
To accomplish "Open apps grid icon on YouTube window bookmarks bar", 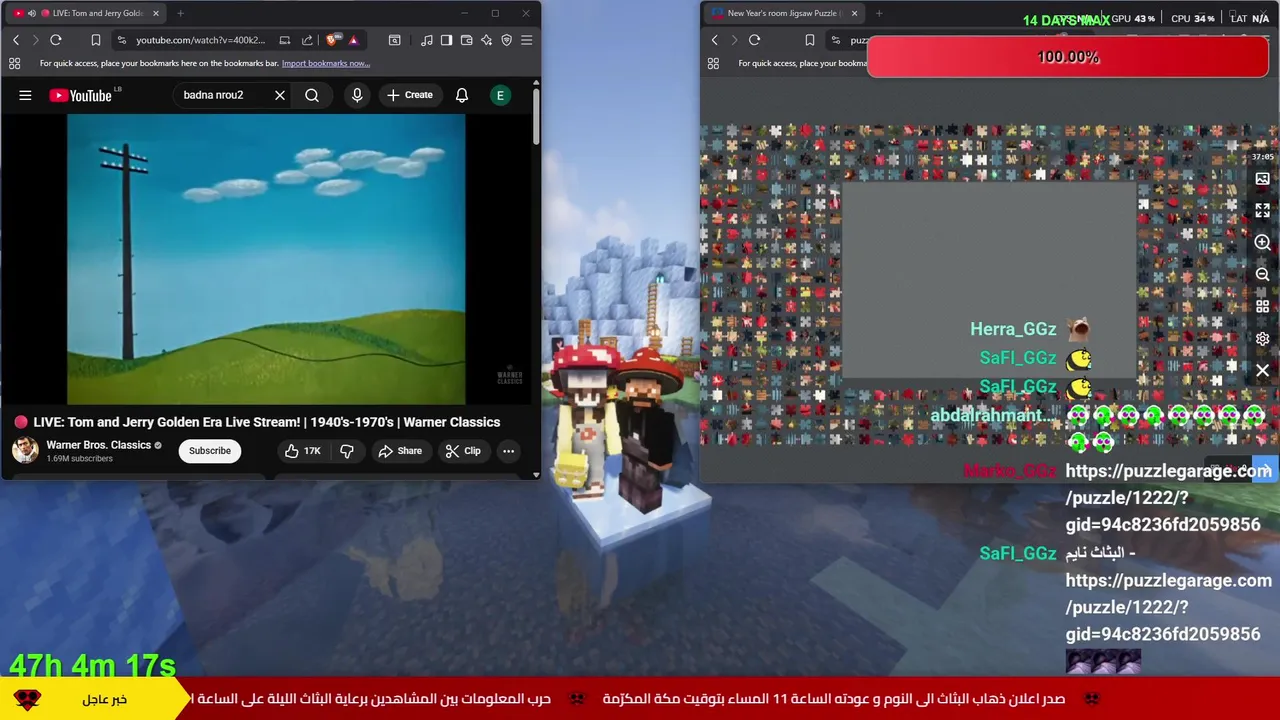I will [x=14, y=63].
